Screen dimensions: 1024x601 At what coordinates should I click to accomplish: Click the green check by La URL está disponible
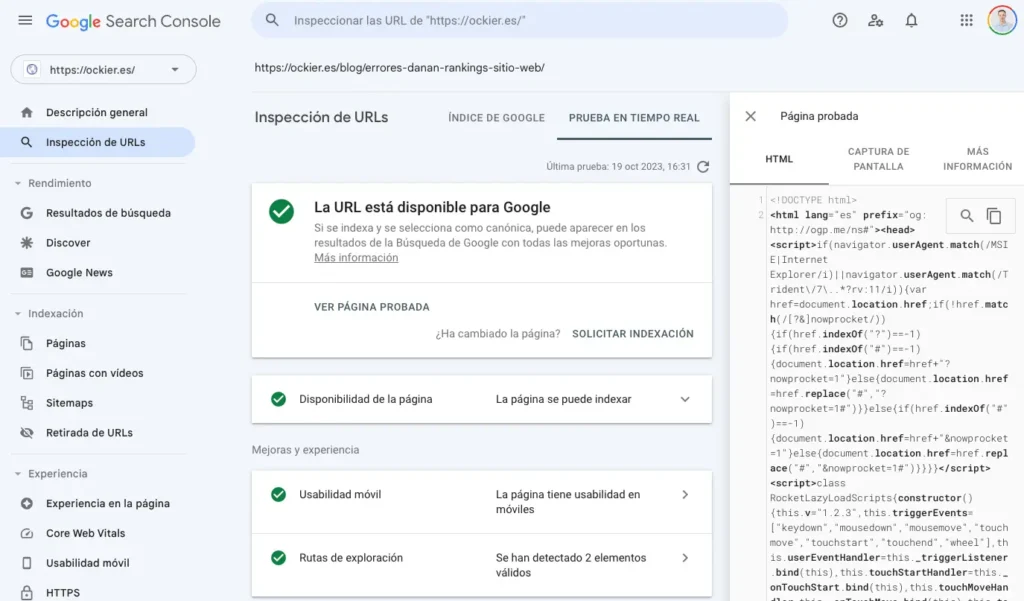pyautogui.click(x=281, y=211)
